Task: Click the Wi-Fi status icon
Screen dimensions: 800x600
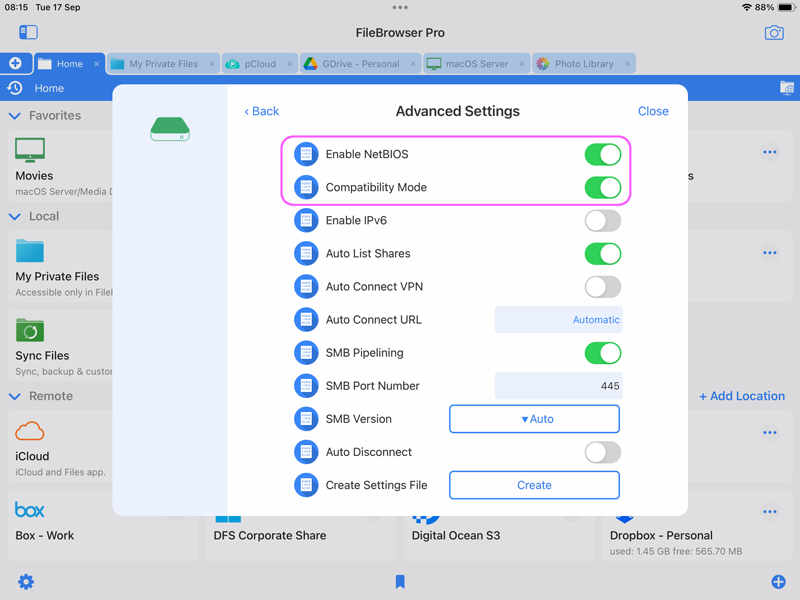Action: 746,7
